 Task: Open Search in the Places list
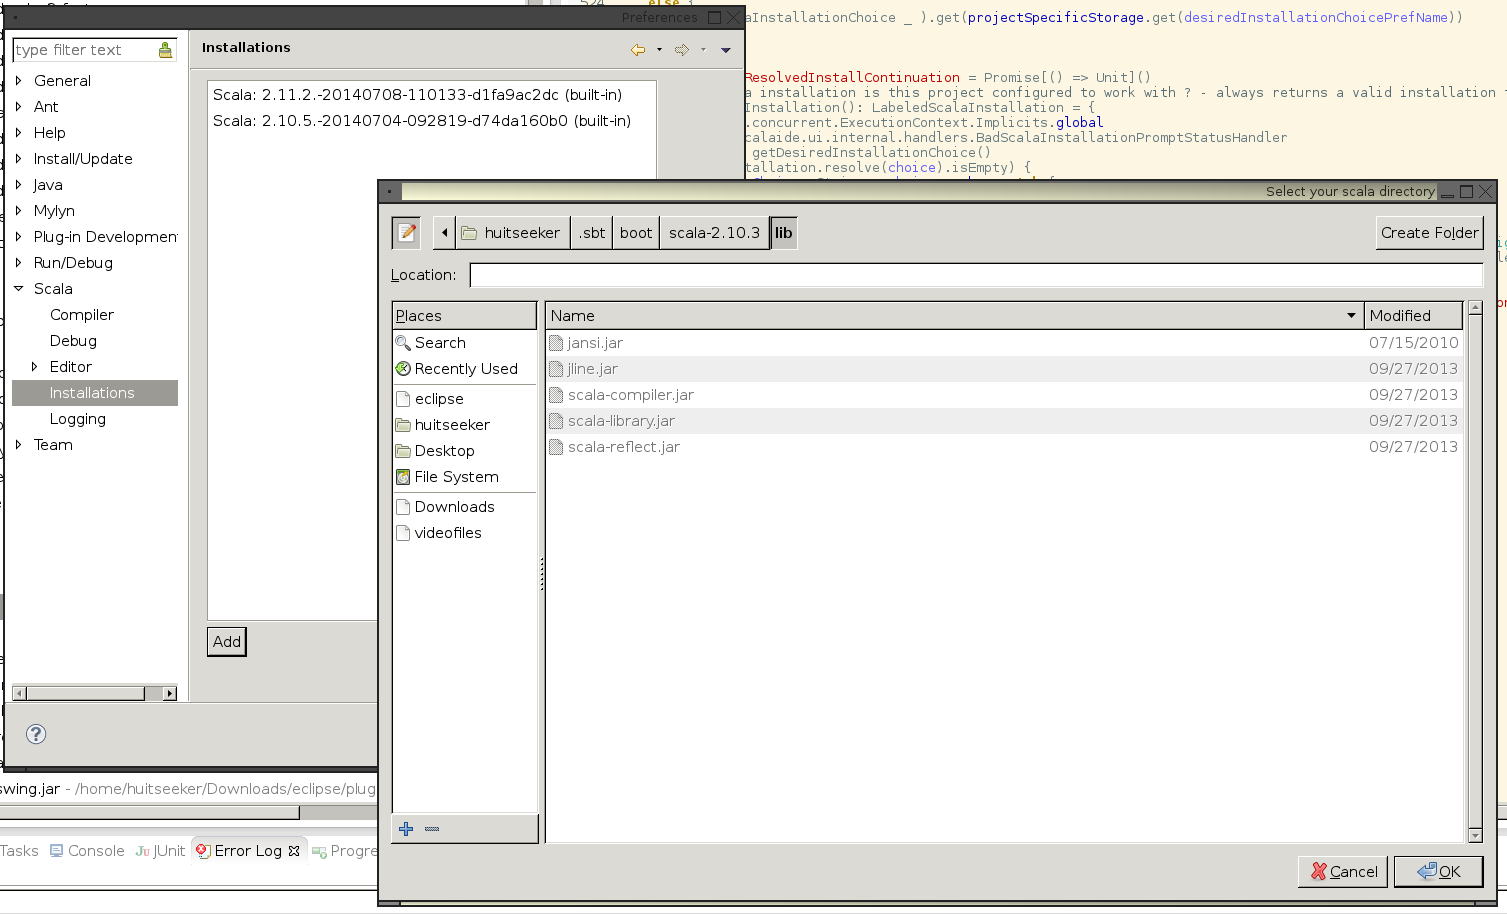coord(440,343)
